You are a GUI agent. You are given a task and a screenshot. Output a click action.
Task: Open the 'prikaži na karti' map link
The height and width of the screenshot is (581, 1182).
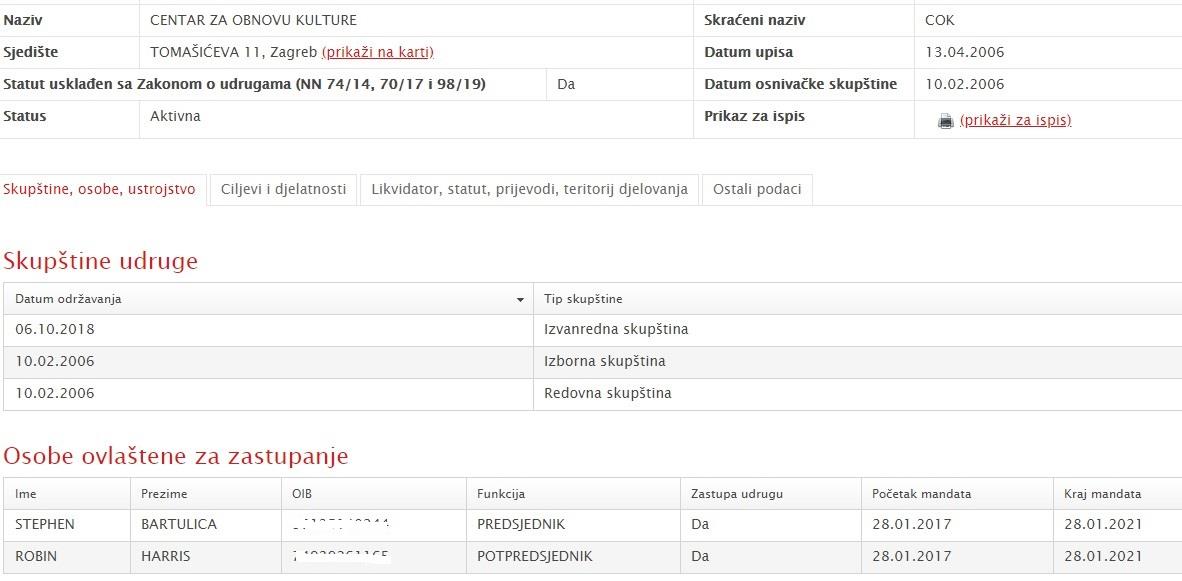click(x=377, y=52)
